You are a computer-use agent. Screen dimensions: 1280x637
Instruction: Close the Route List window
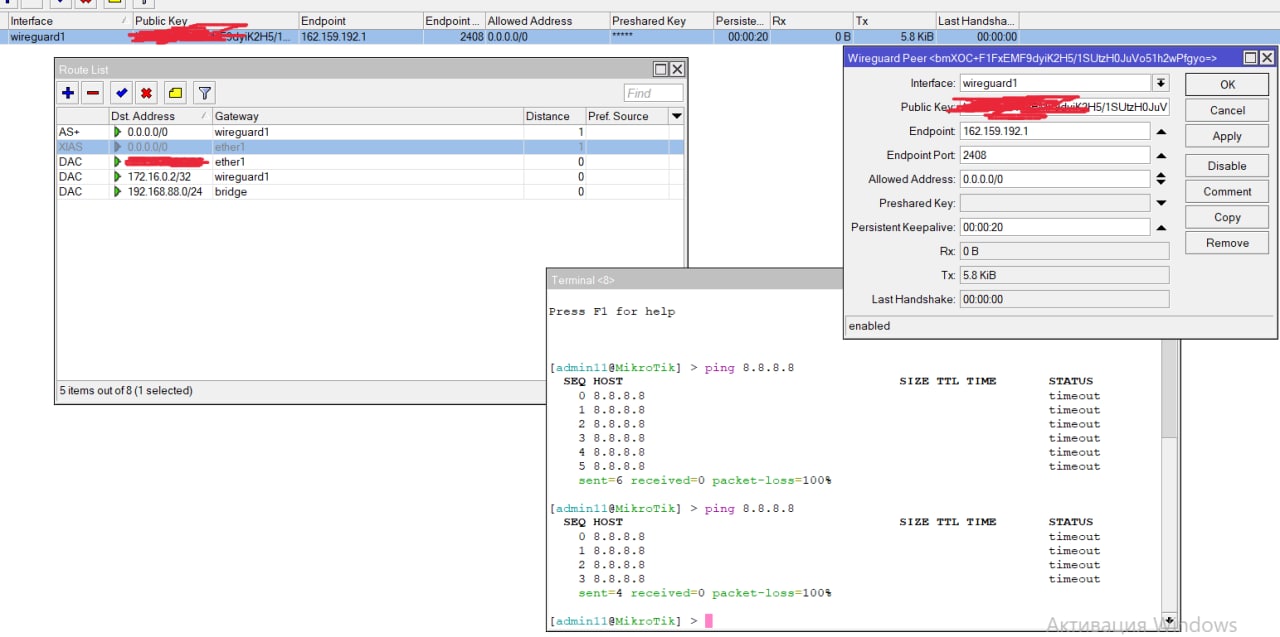pyautogui.click(x=677, y=69)
